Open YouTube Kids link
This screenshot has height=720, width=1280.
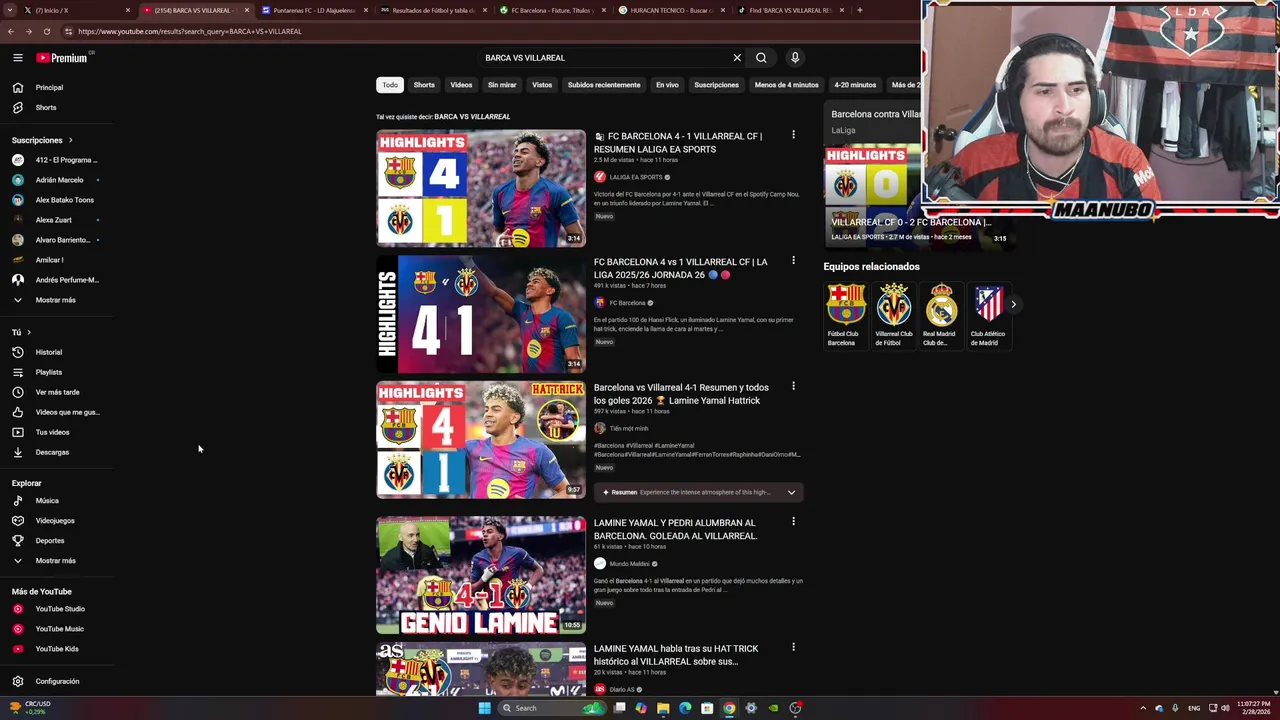(x=57, y=649)
